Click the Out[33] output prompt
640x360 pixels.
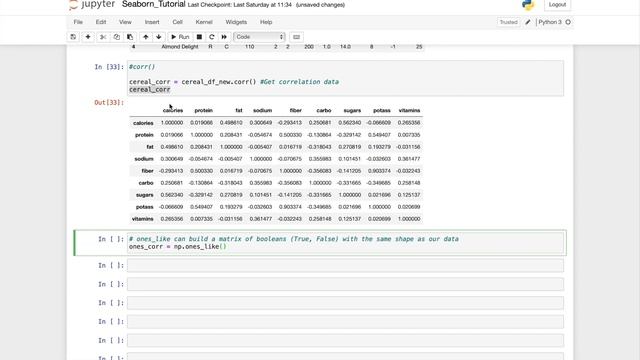109,102
